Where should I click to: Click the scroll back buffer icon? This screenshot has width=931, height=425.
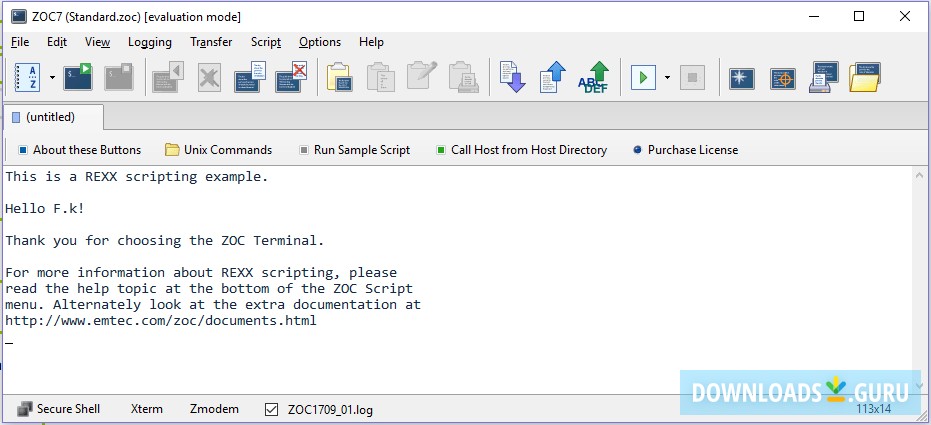[x=168, y=77]
